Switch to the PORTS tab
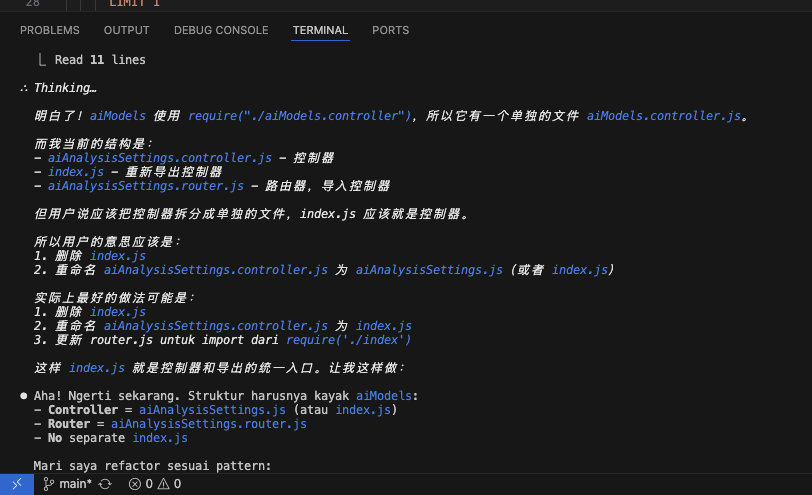The height and width of the screenshot is (495, 812). point(390,31)
